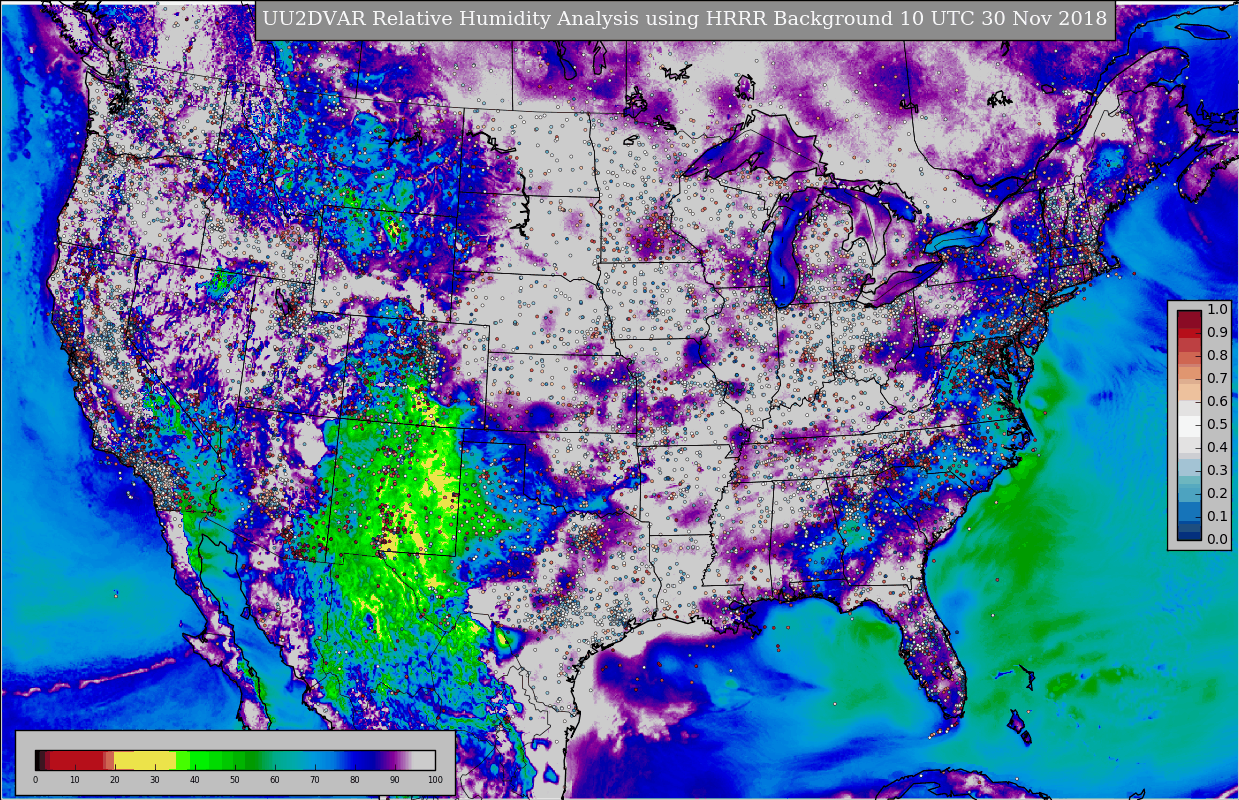Screen dimensions: 1239x800
Task: Click the 60 tick label on humidity colorbar
Action: coord(275,780)
